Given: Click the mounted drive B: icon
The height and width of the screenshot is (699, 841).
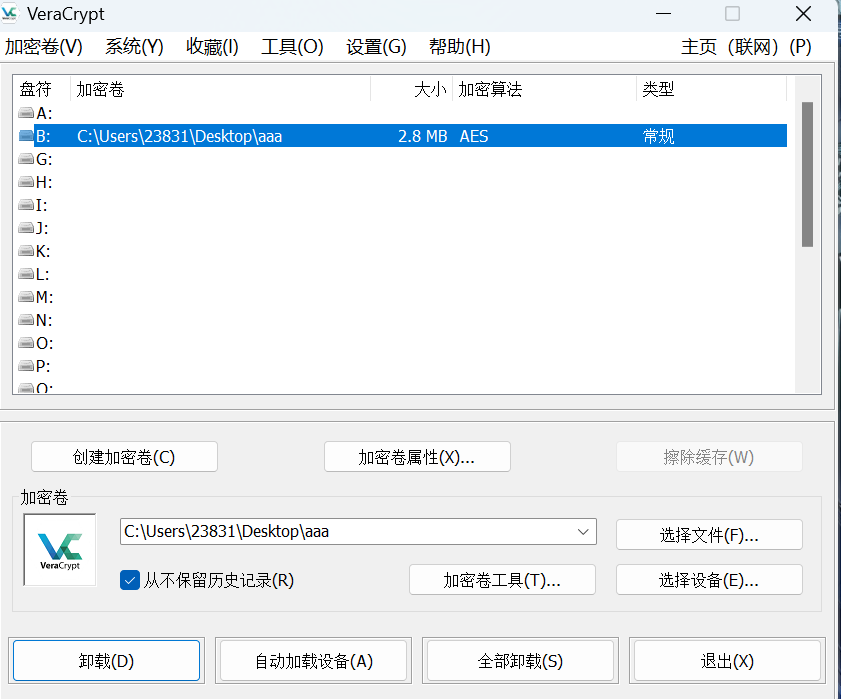Looking at the screenshot, I should (26, 136).
